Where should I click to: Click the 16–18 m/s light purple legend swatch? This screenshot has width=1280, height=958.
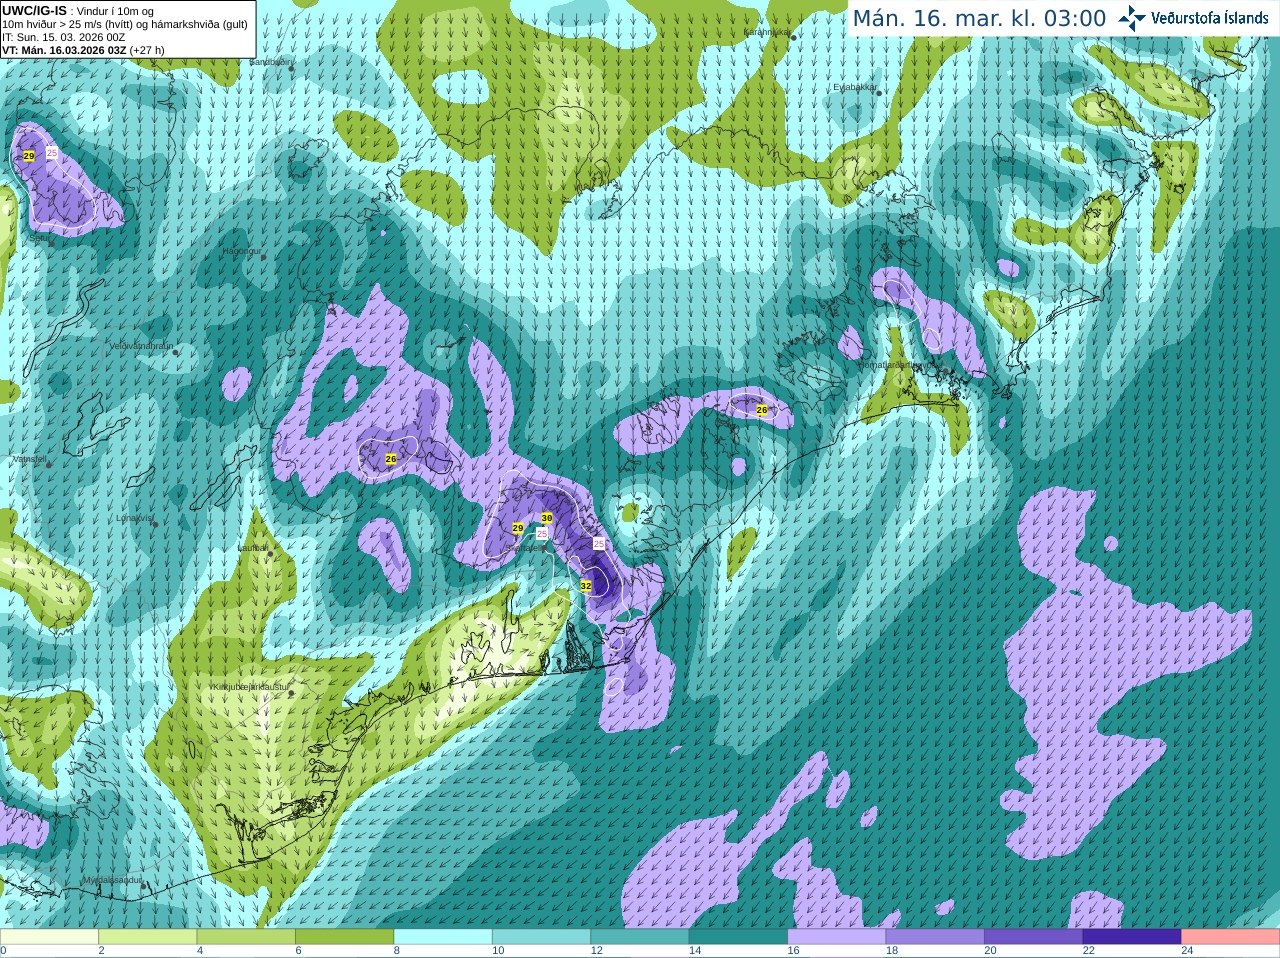coord(837,936)
